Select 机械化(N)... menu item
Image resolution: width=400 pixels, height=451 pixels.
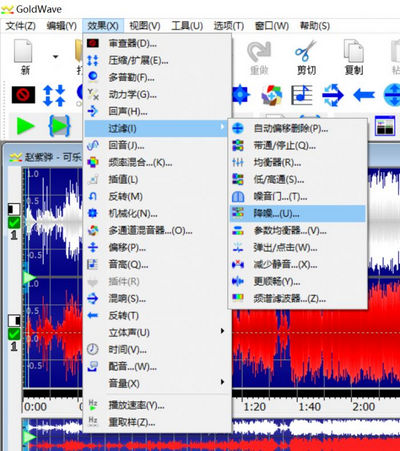pos(157,213)
